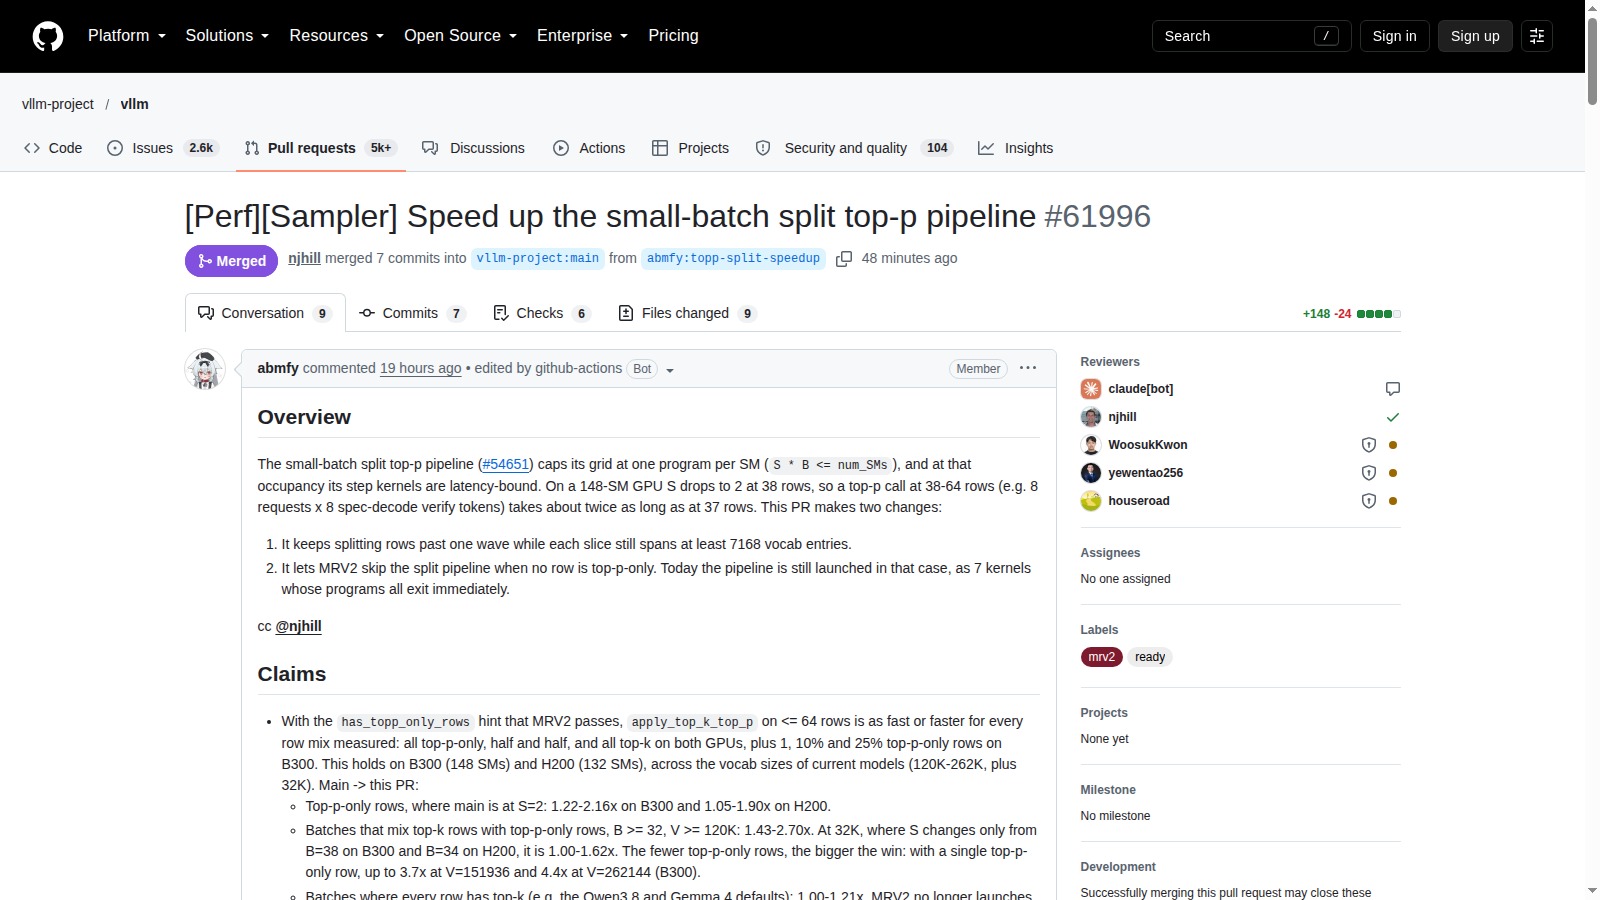Screen dimensions: 1600x900
Task: Click the +148 -24 diffstat bar
Action: [x=1351, y=314]
